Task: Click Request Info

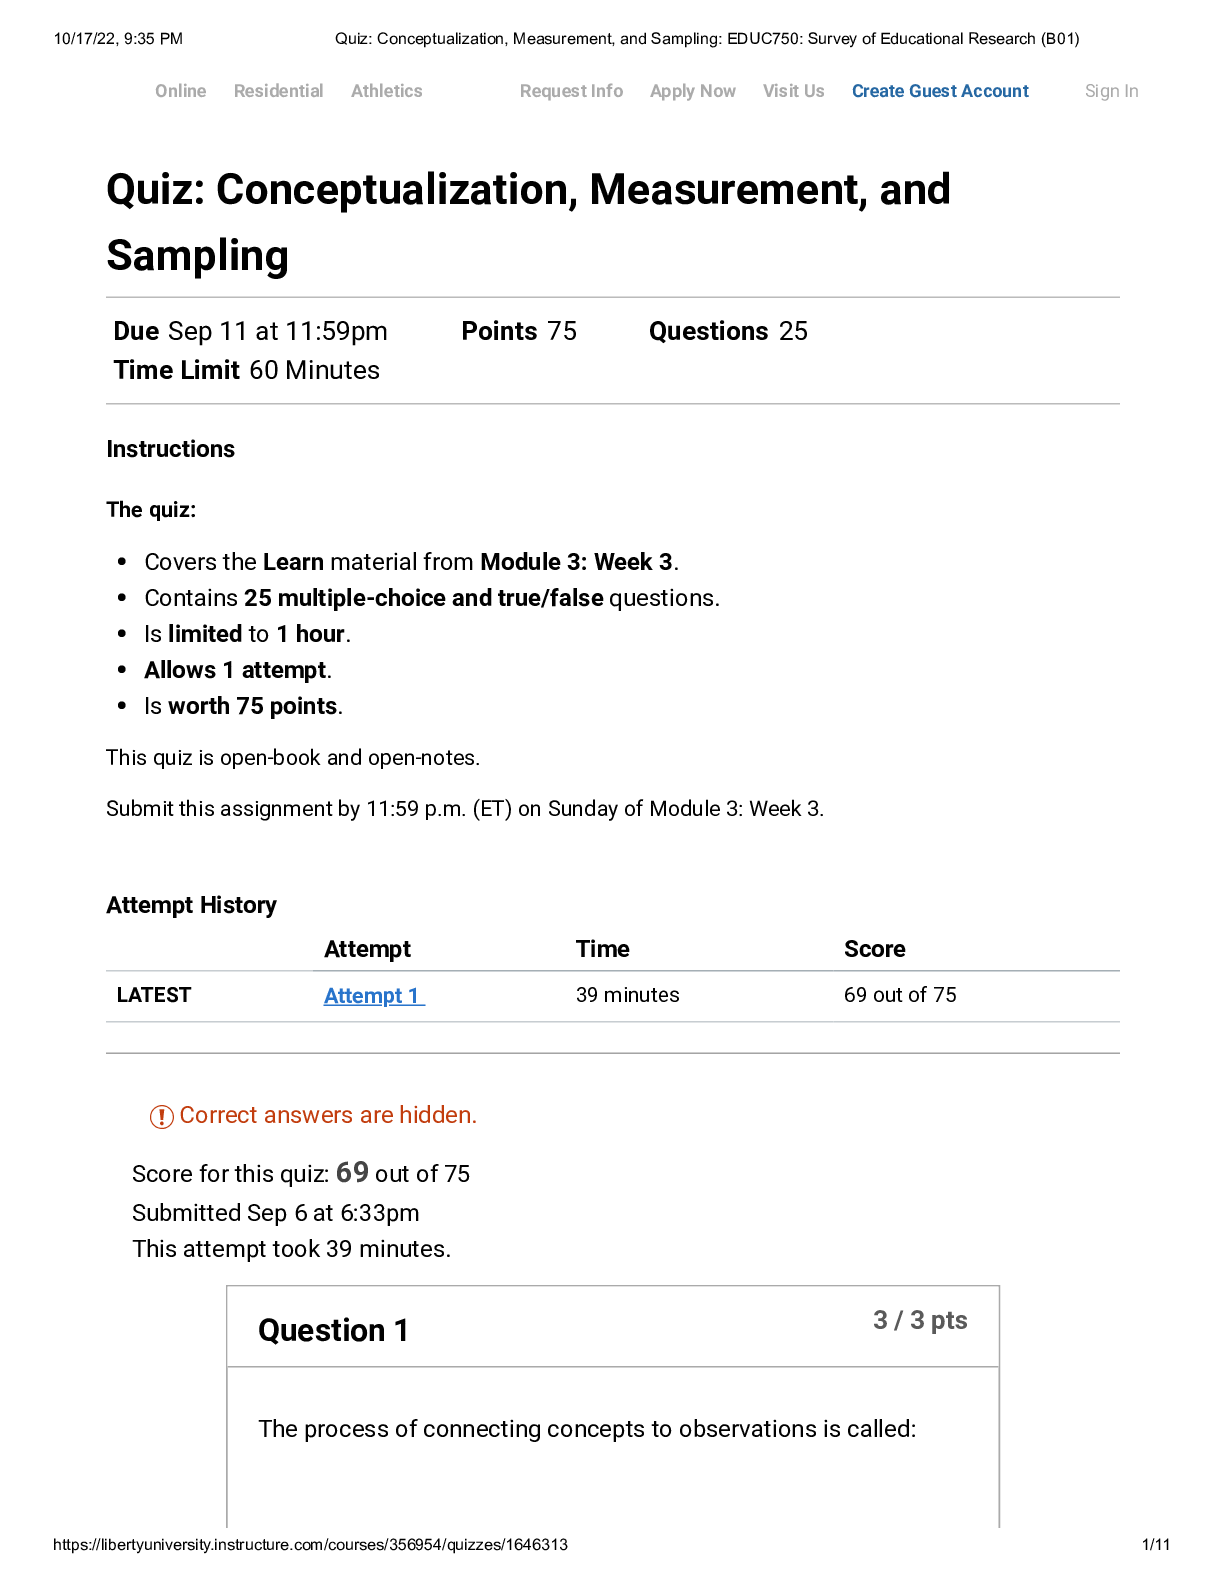Action: 570,91
